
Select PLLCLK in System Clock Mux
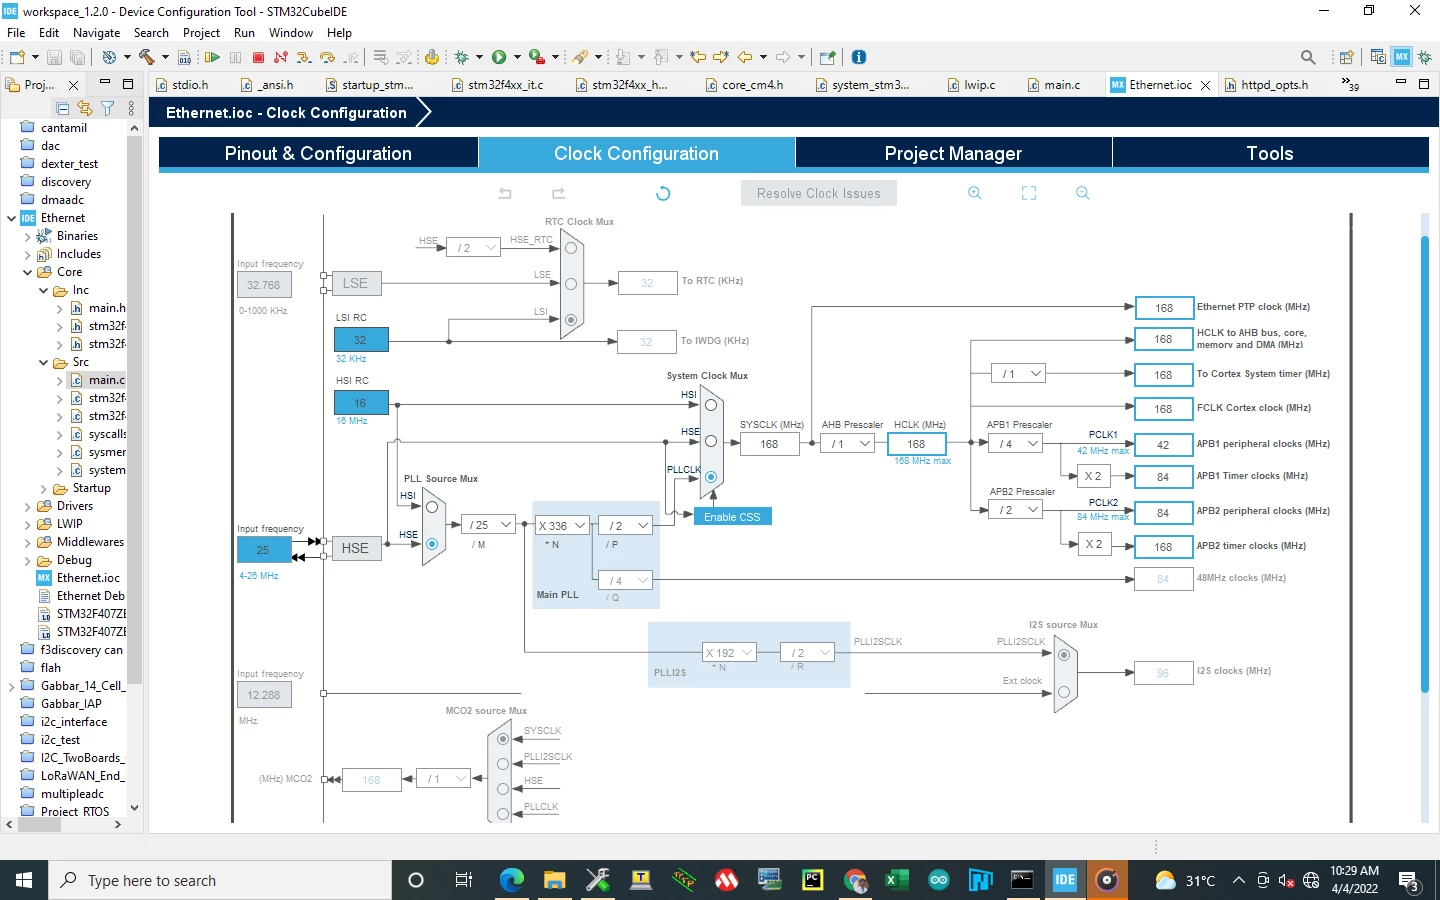711,477
